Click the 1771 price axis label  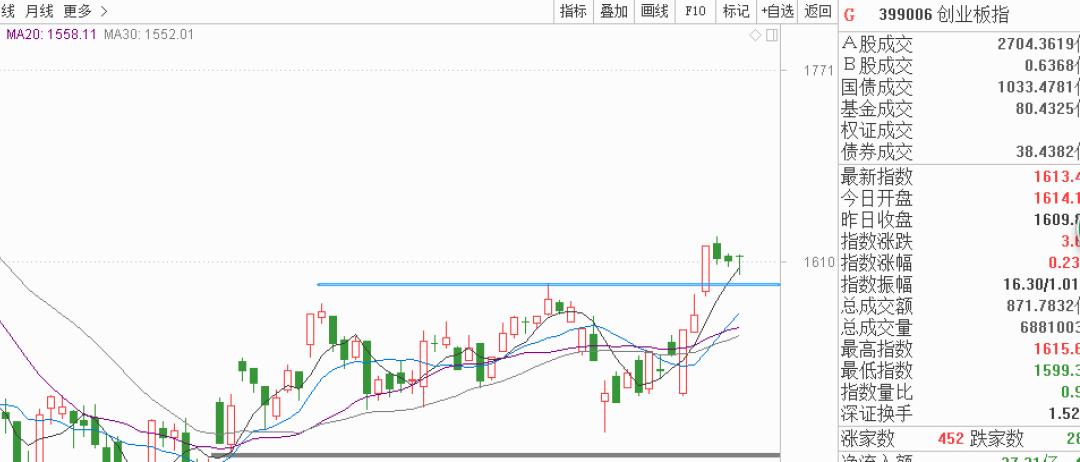(817, 70)
